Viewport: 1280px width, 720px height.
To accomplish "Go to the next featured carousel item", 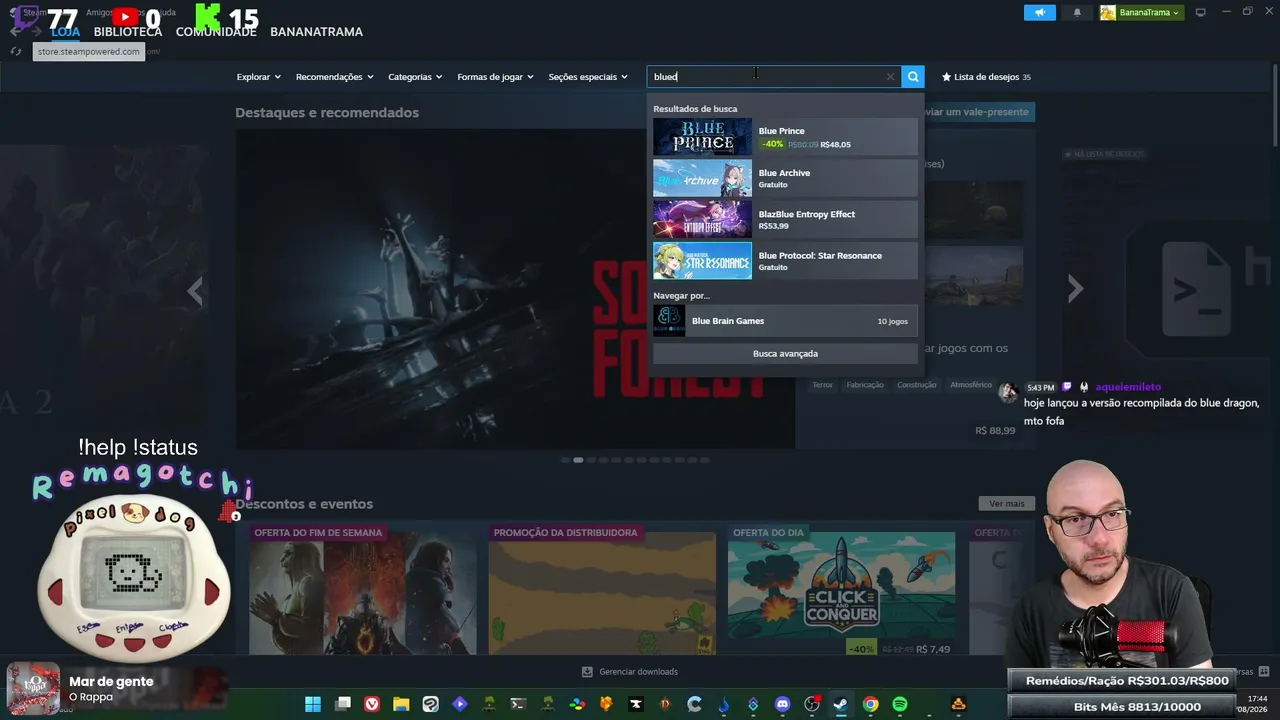I will [1075, 288].
